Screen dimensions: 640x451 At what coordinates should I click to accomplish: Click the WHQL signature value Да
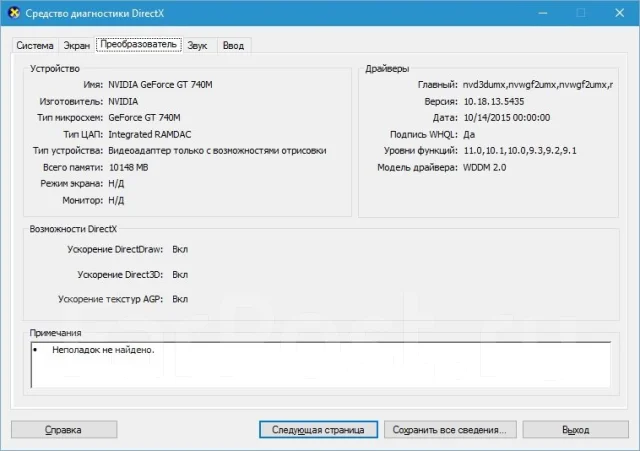point(469,134)
